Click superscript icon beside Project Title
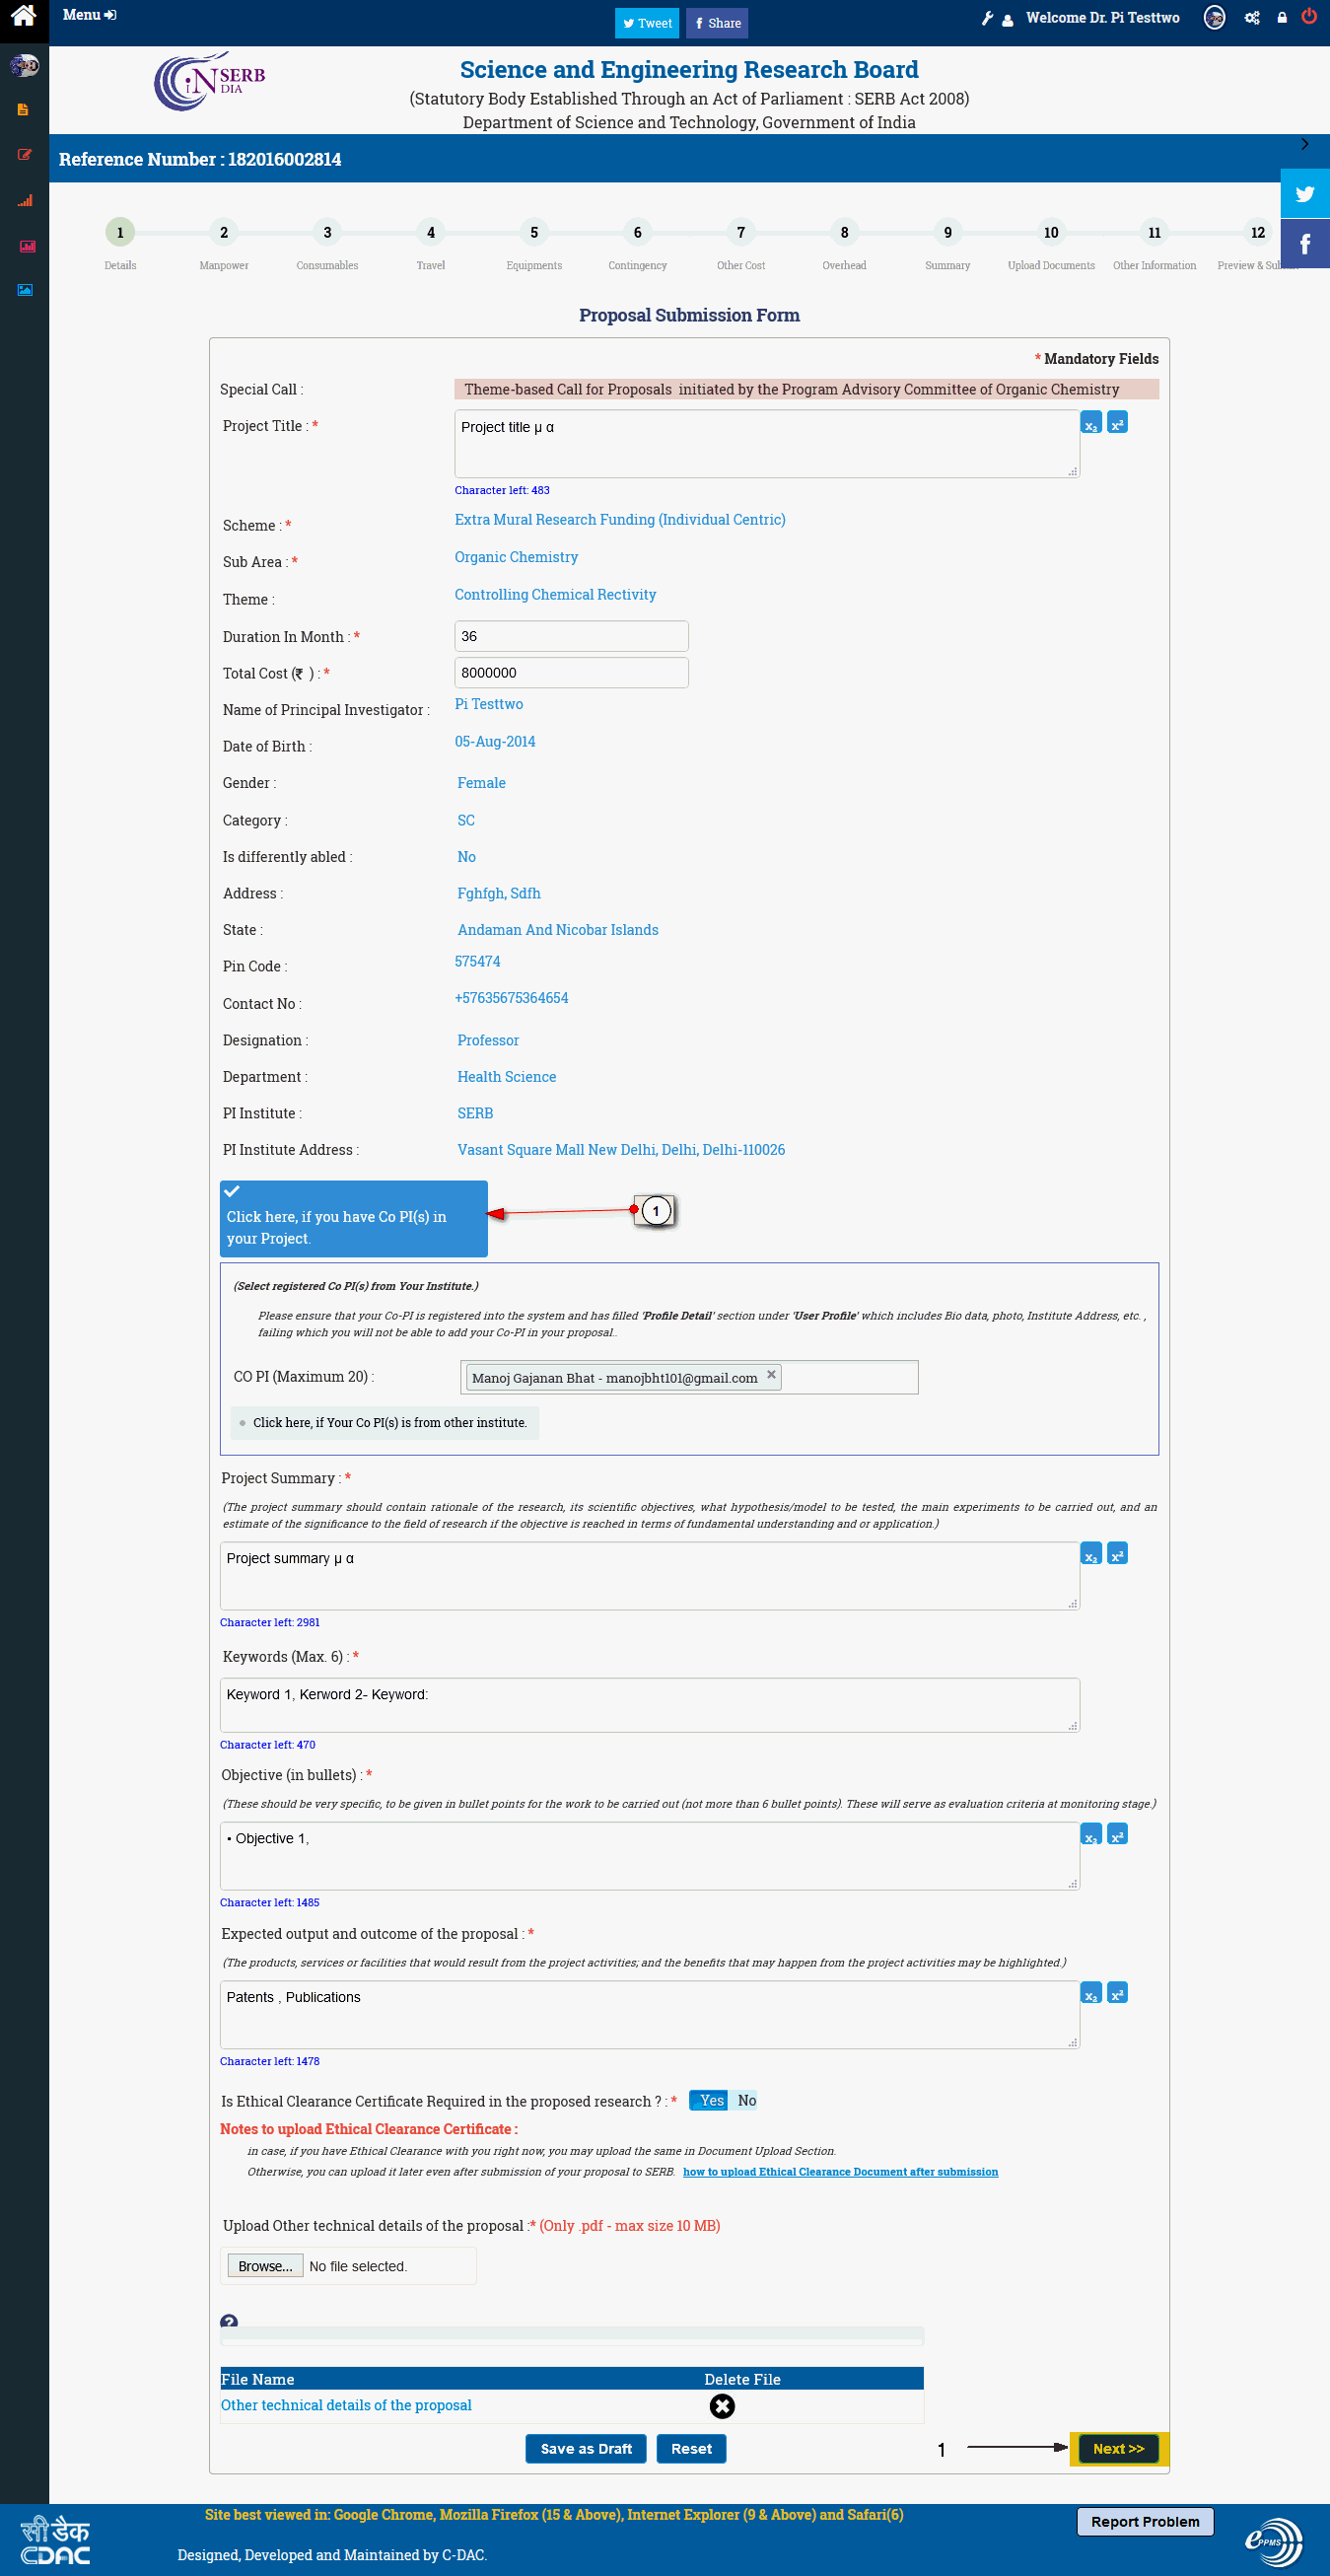Screen dimensions: 1330x2576 [x=1117, y=423]
